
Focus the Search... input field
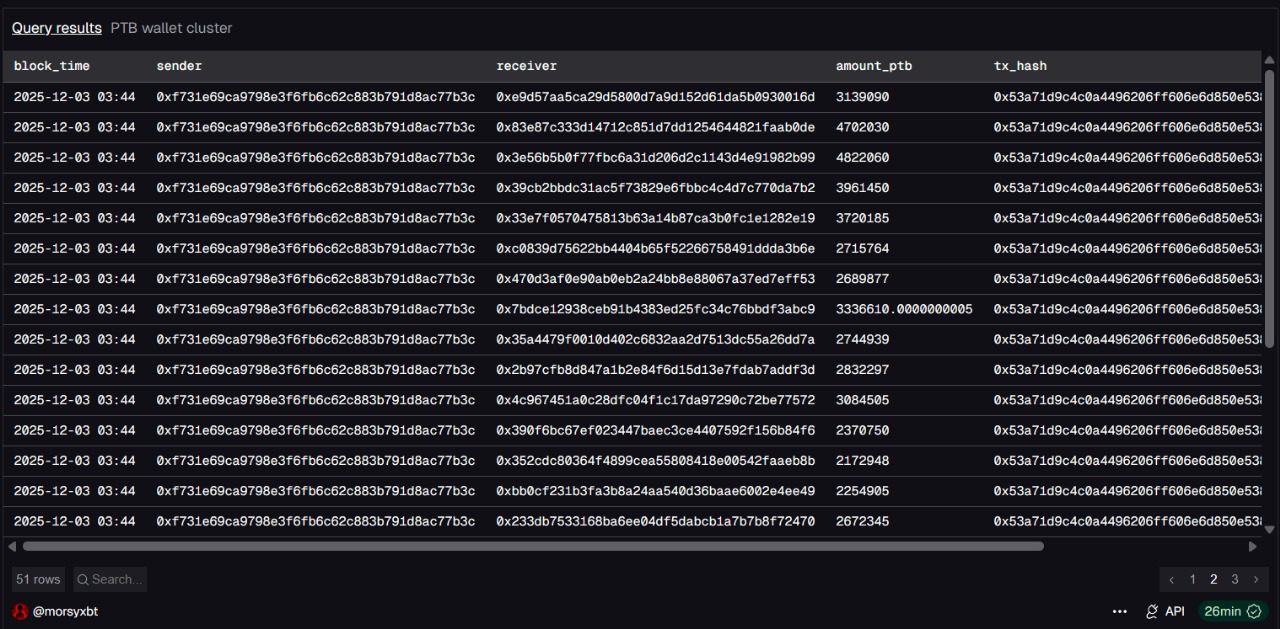pos(109,579)
